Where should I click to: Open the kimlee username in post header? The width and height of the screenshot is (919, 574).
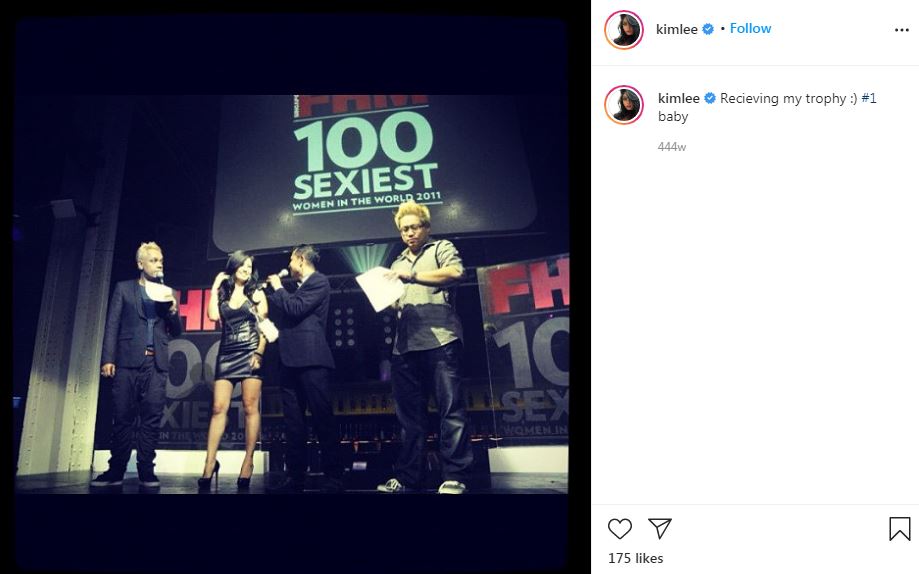click(x=676, y=29)
